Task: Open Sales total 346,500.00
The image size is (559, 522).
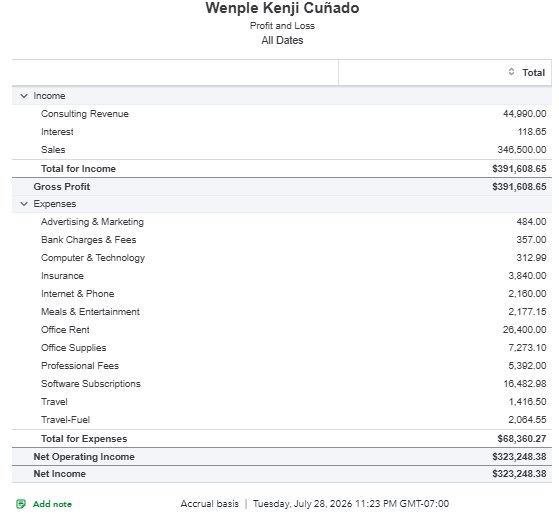Action: pos(522,149)
